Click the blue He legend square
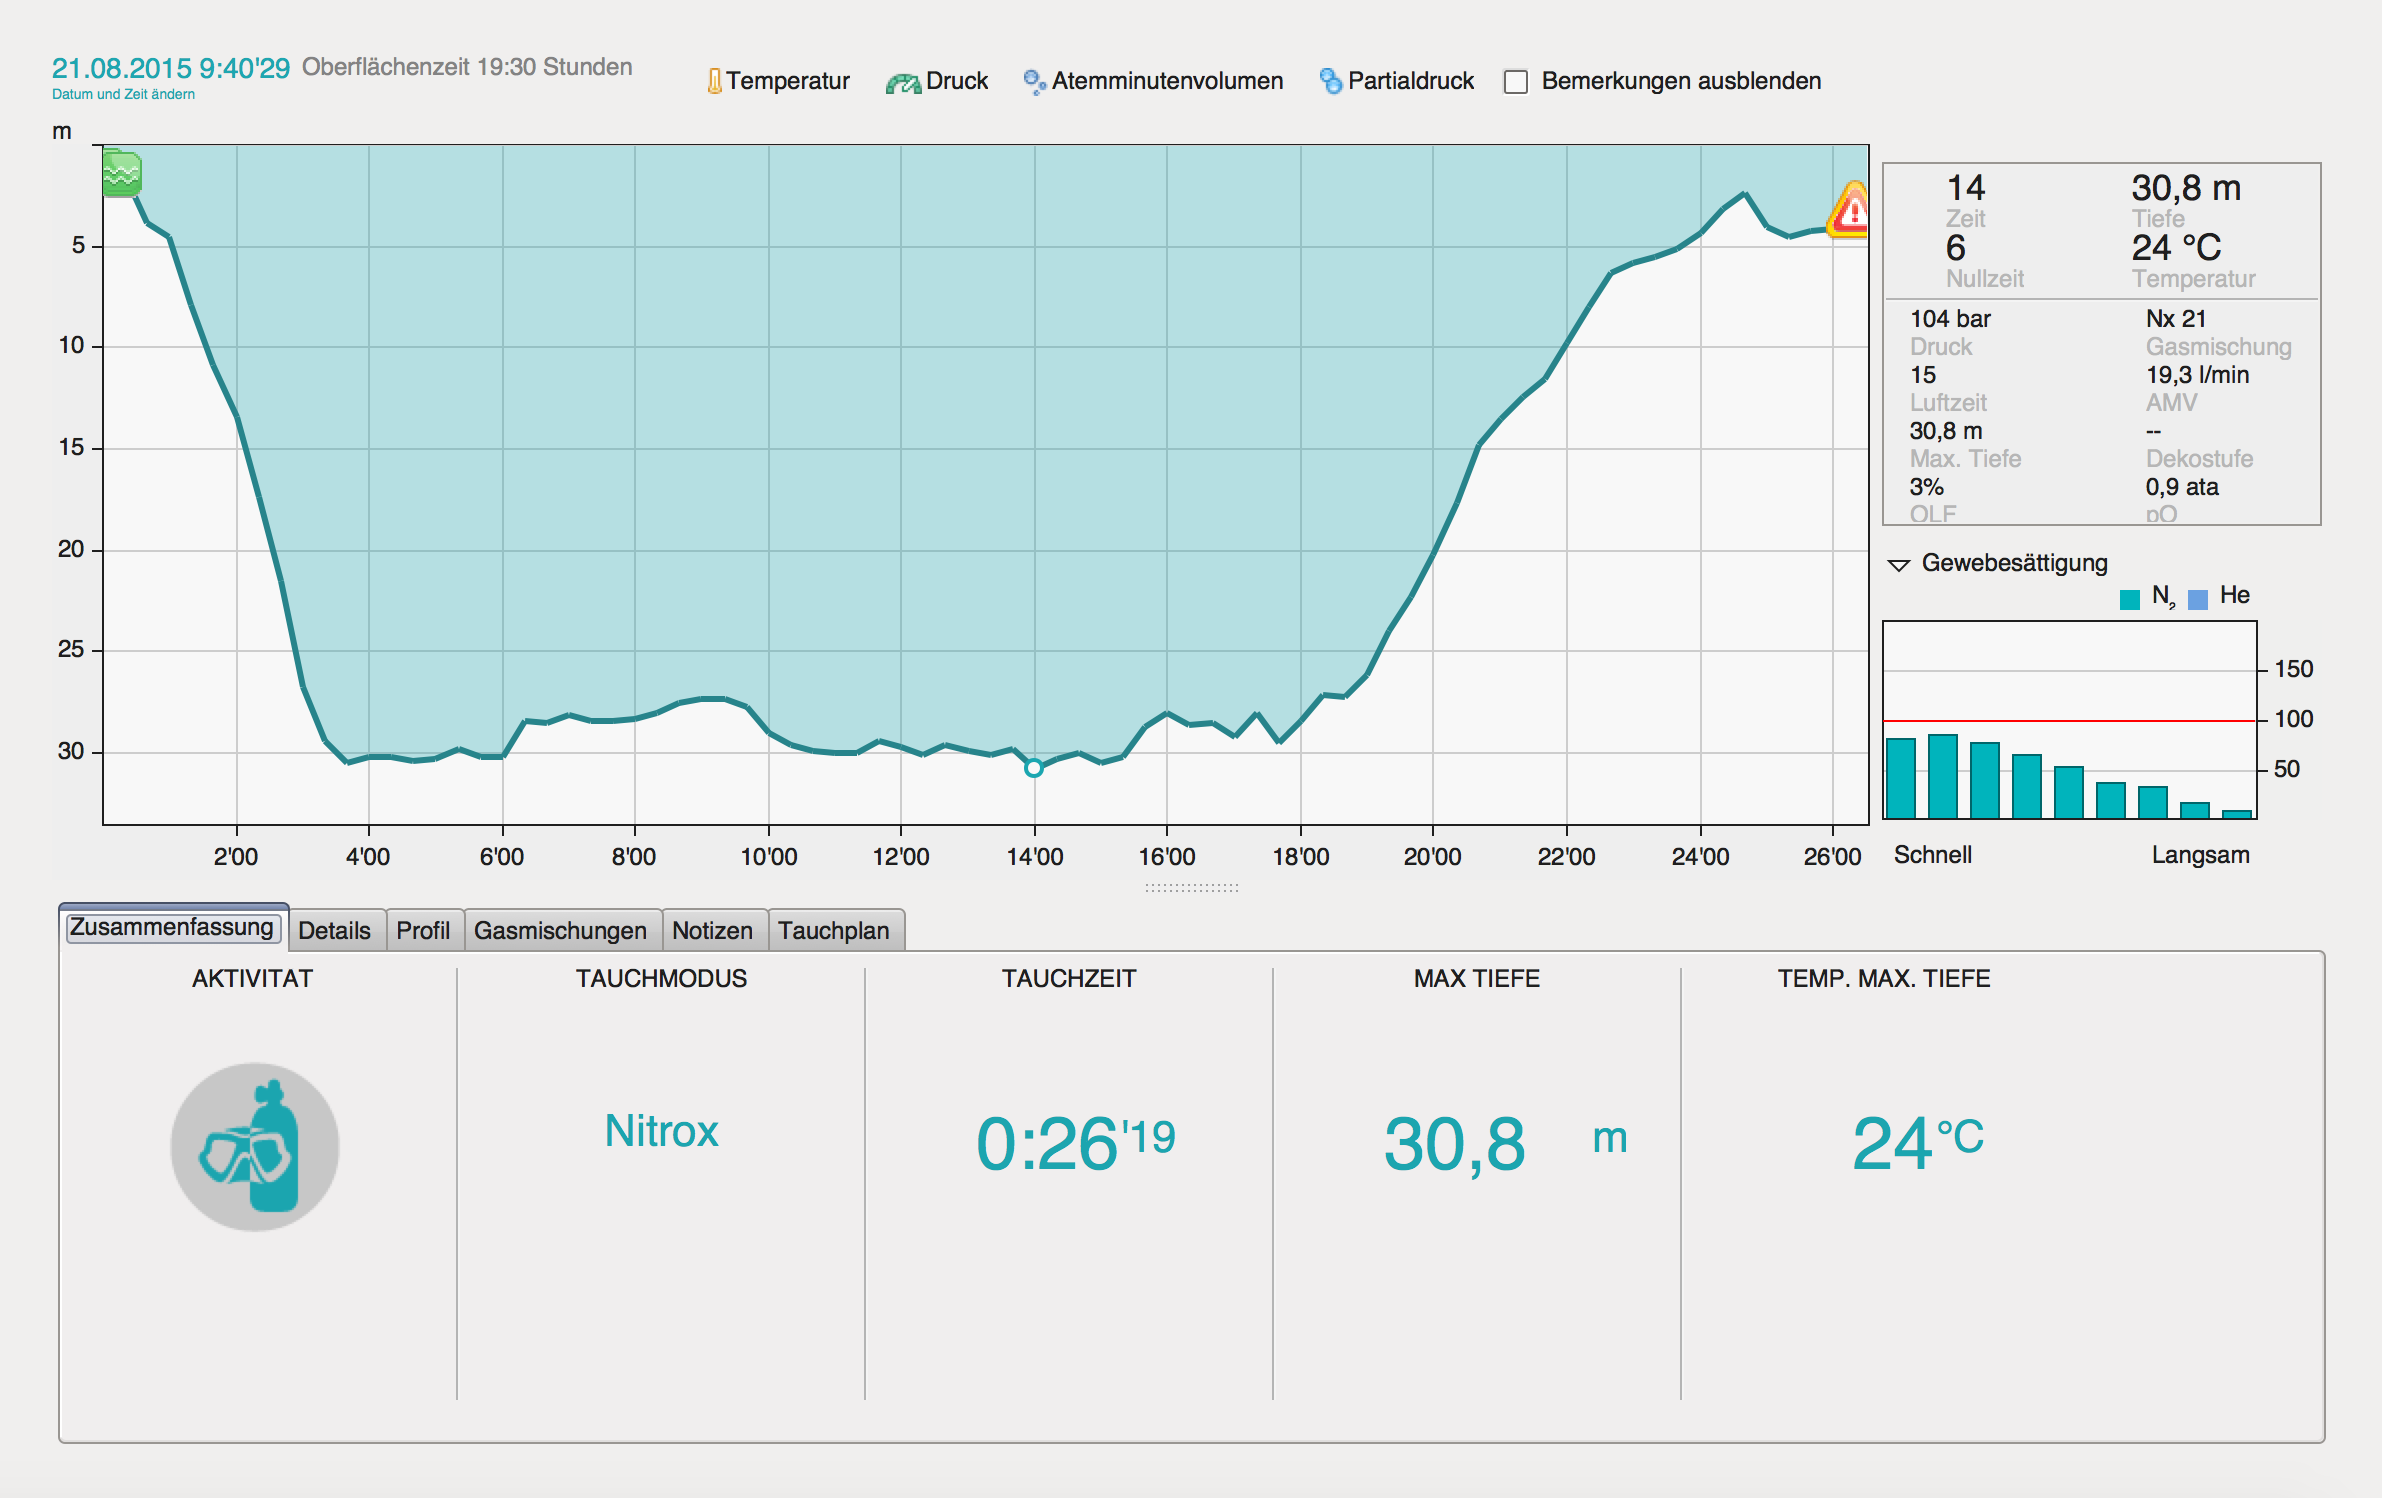This screenshot has width=2382, height=1498. tap(2197, 598)
